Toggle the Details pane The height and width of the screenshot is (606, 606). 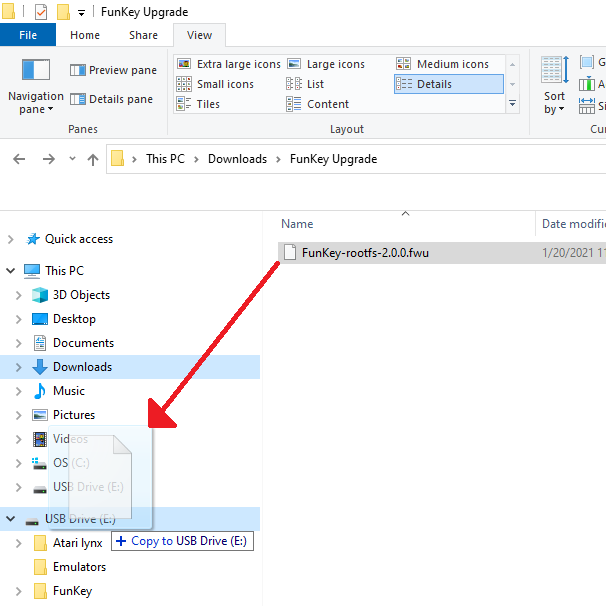[x=111, y=99]
